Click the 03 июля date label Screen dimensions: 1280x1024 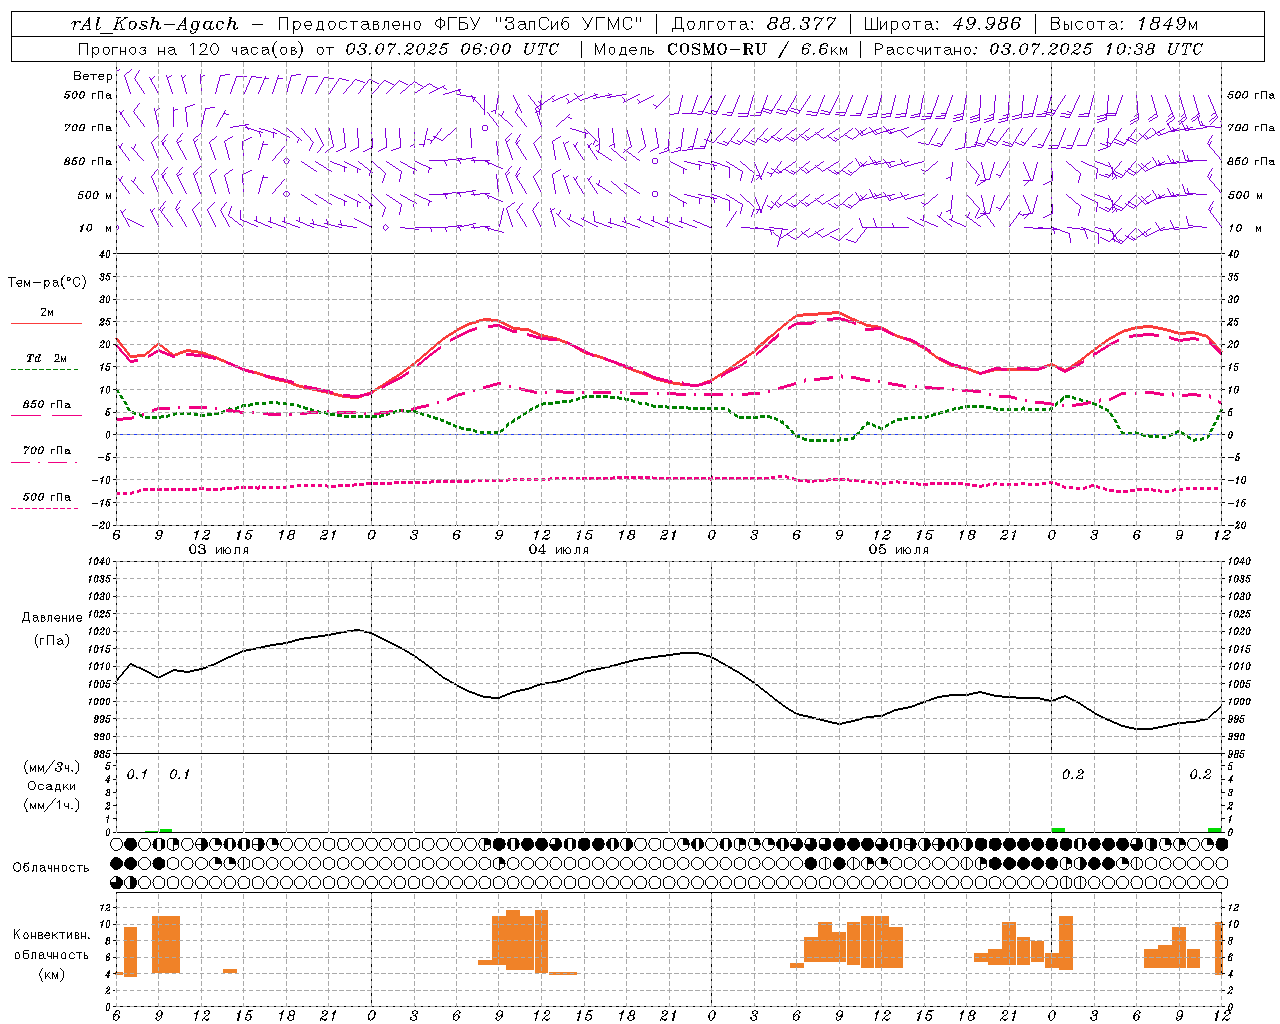pyautogui.click(x=219, y=550)
